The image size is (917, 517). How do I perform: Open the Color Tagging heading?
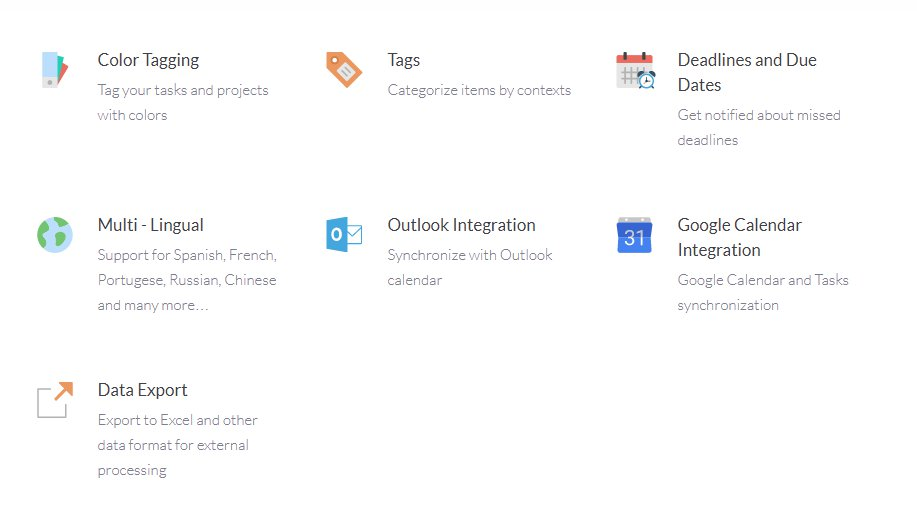(149, 60)
